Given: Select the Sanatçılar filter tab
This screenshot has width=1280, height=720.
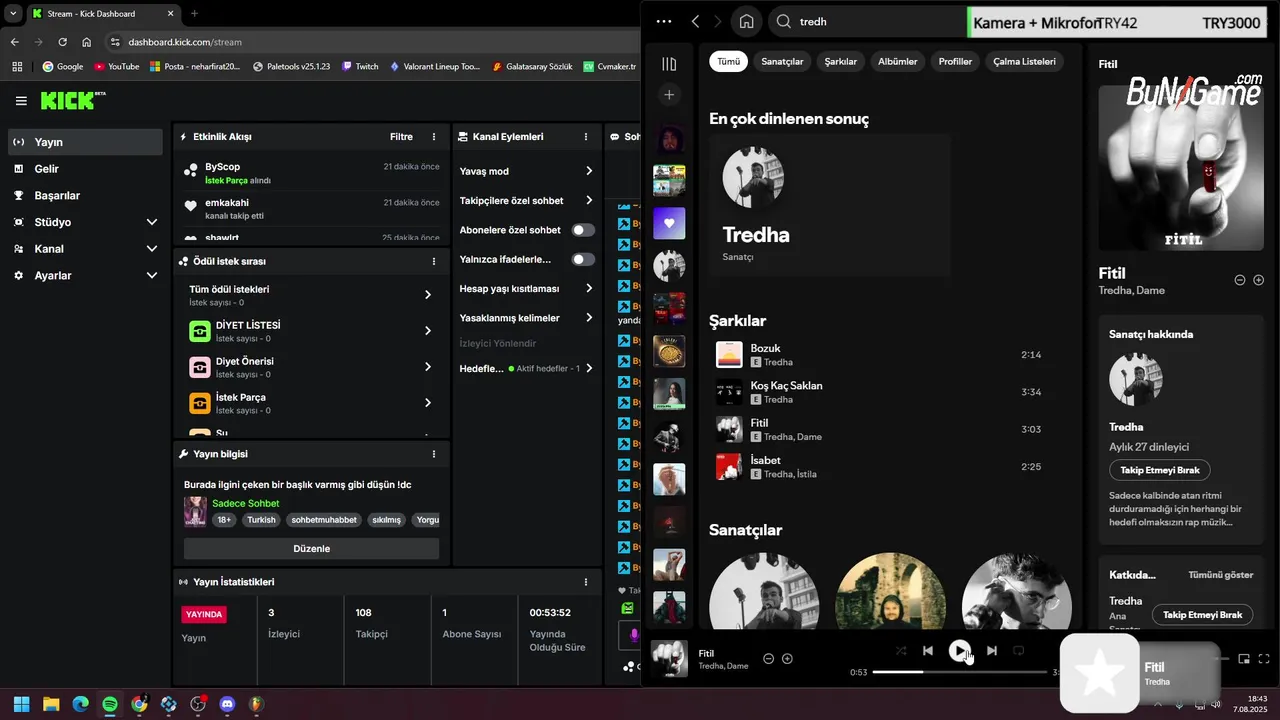Looking at the screenshot, I should point(782,61).
